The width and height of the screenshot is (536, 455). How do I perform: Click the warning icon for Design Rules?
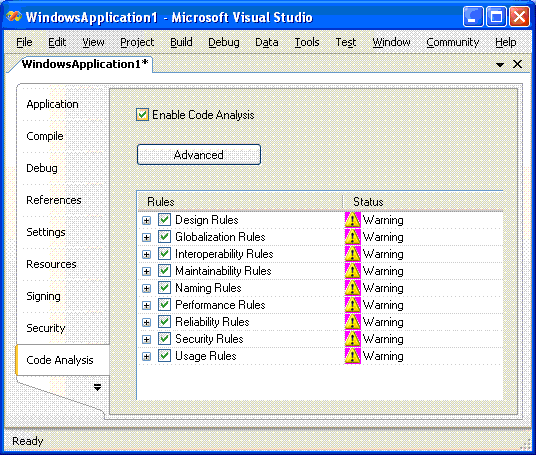click(x=352, y=220)
